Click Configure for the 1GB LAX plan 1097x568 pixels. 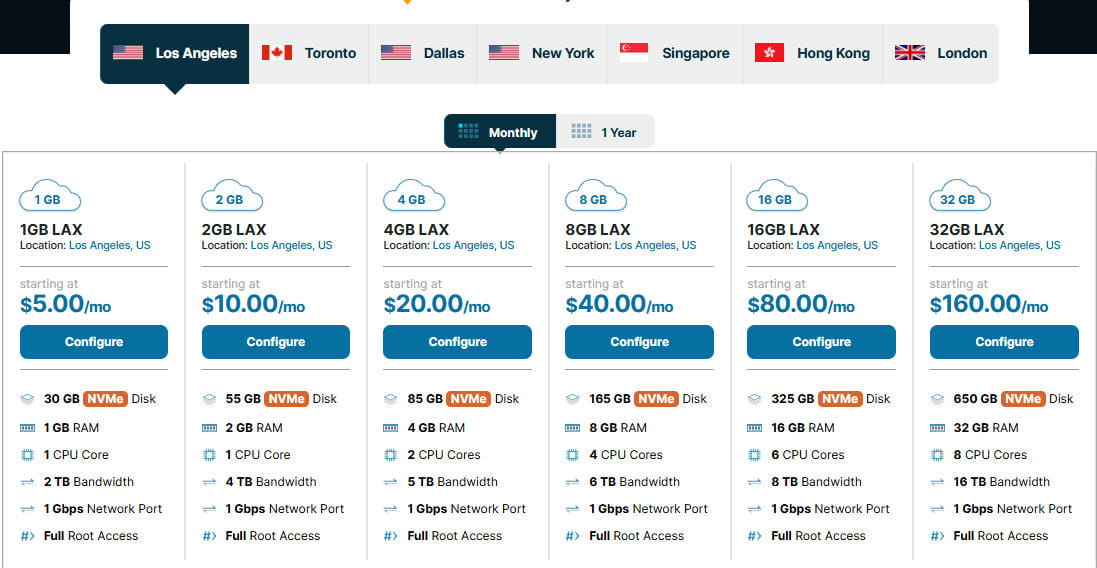point(94,342)
